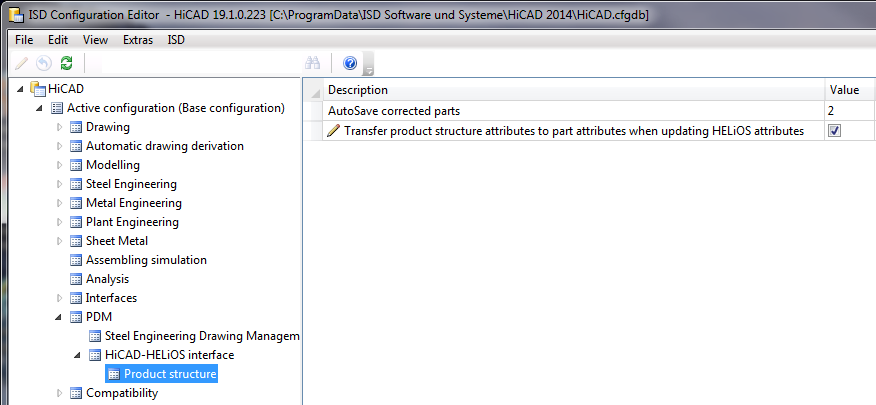876x405 pixels.
Task: Open search with the binoculars icon
Action: click(312, 63)
